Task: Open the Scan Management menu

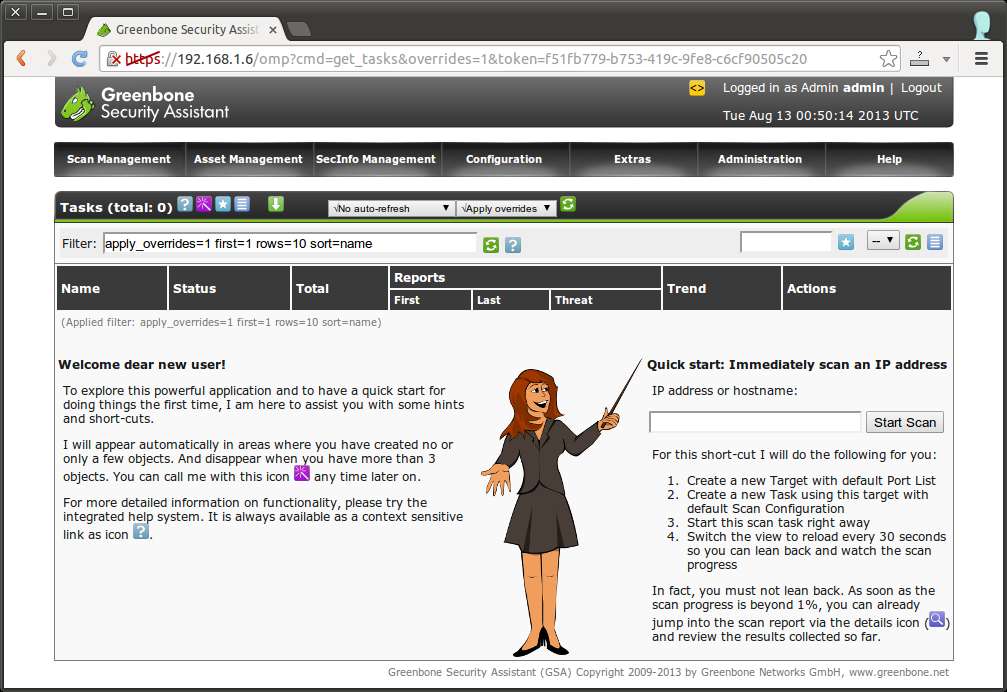Action: click(x=119, y=159)
